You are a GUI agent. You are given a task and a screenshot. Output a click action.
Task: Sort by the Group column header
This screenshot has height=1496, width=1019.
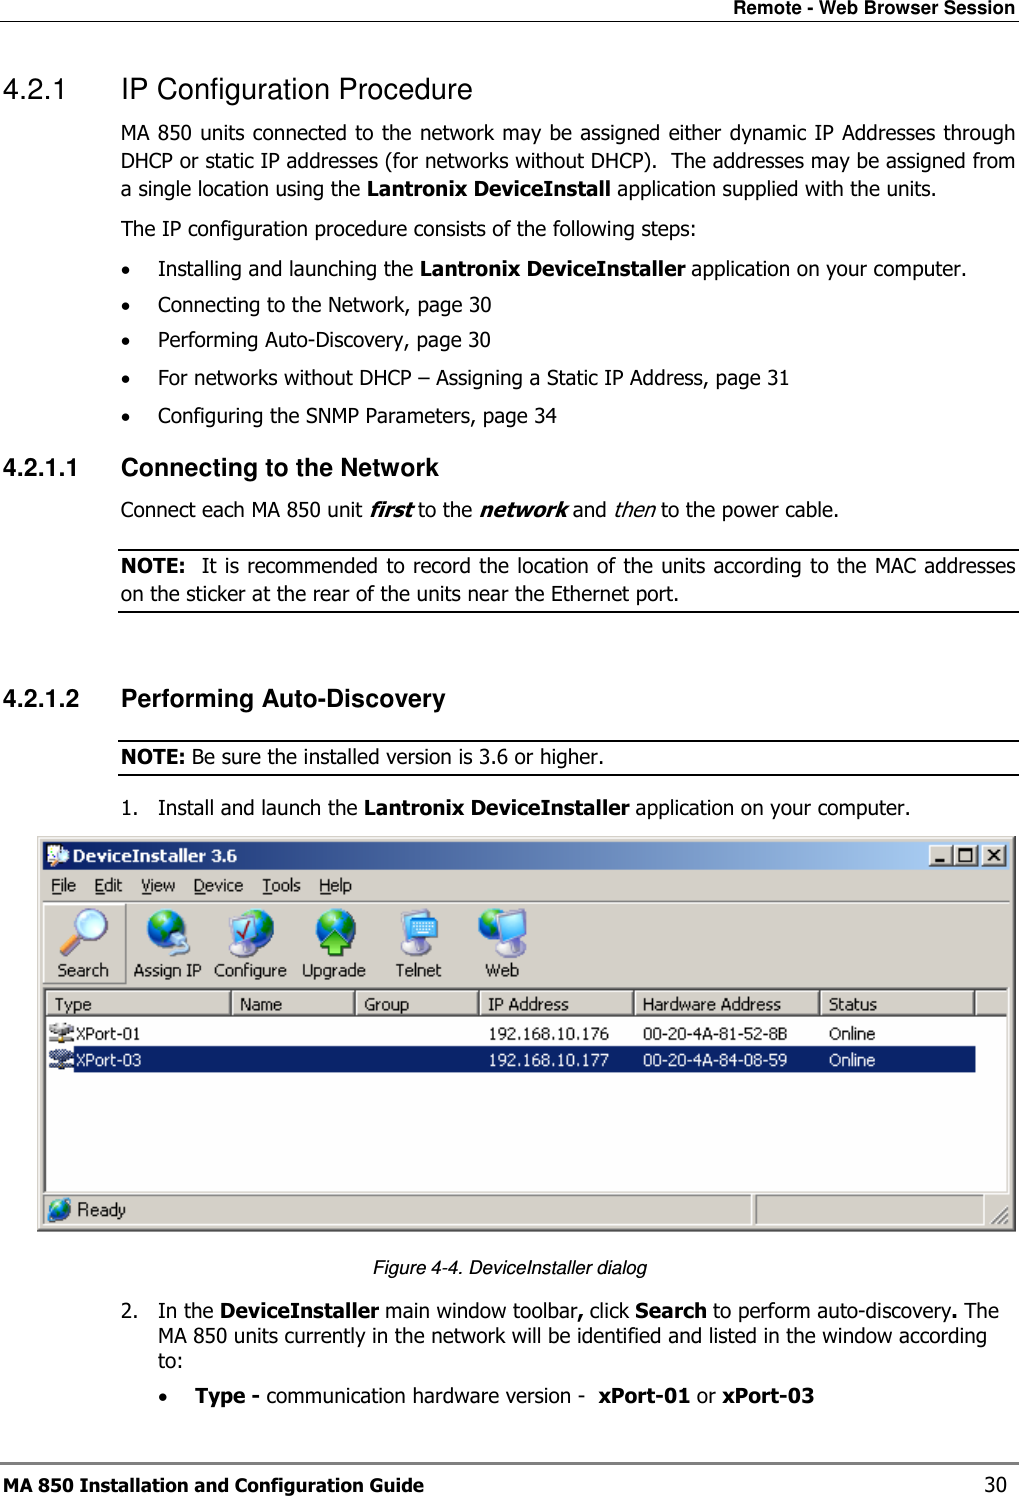(417, 1003)
